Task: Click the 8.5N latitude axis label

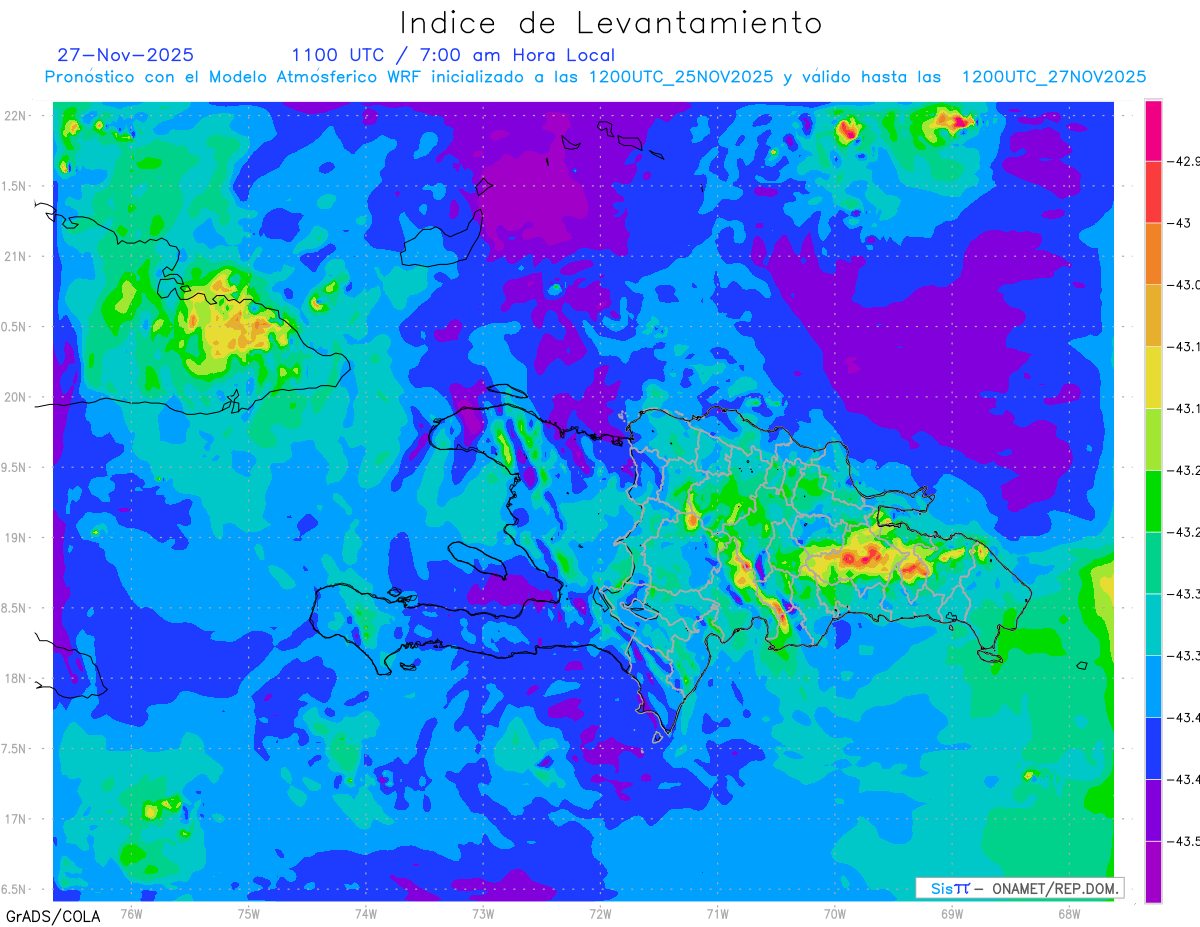Action: tap(15, 608)
